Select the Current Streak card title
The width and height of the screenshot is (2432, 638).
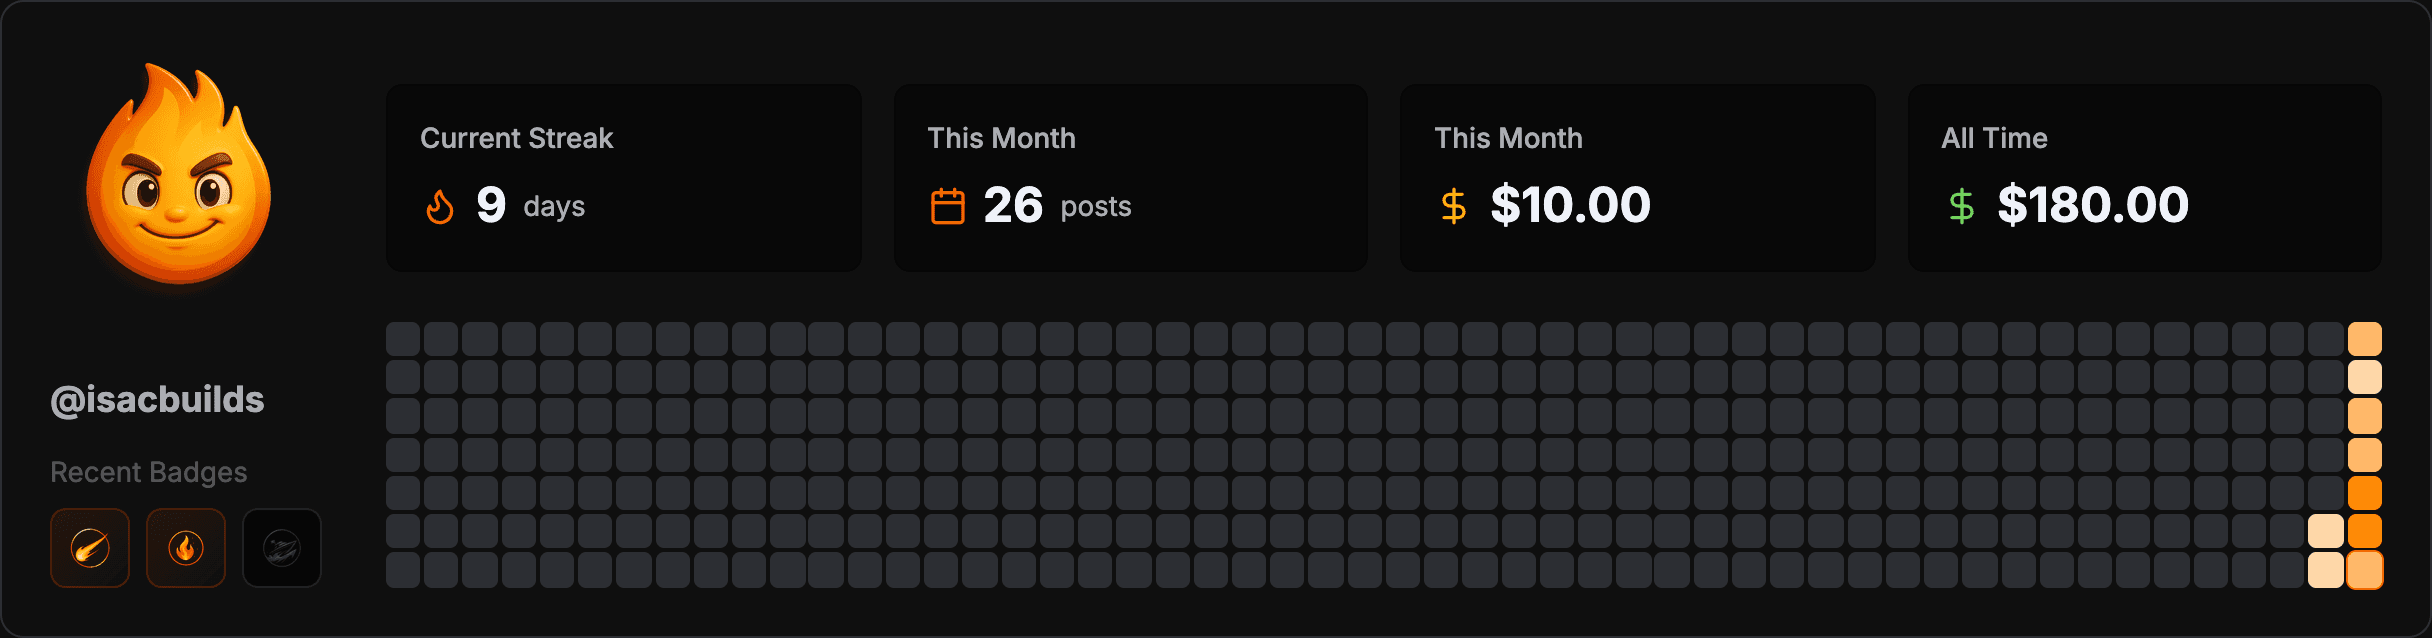coord(516,138)
